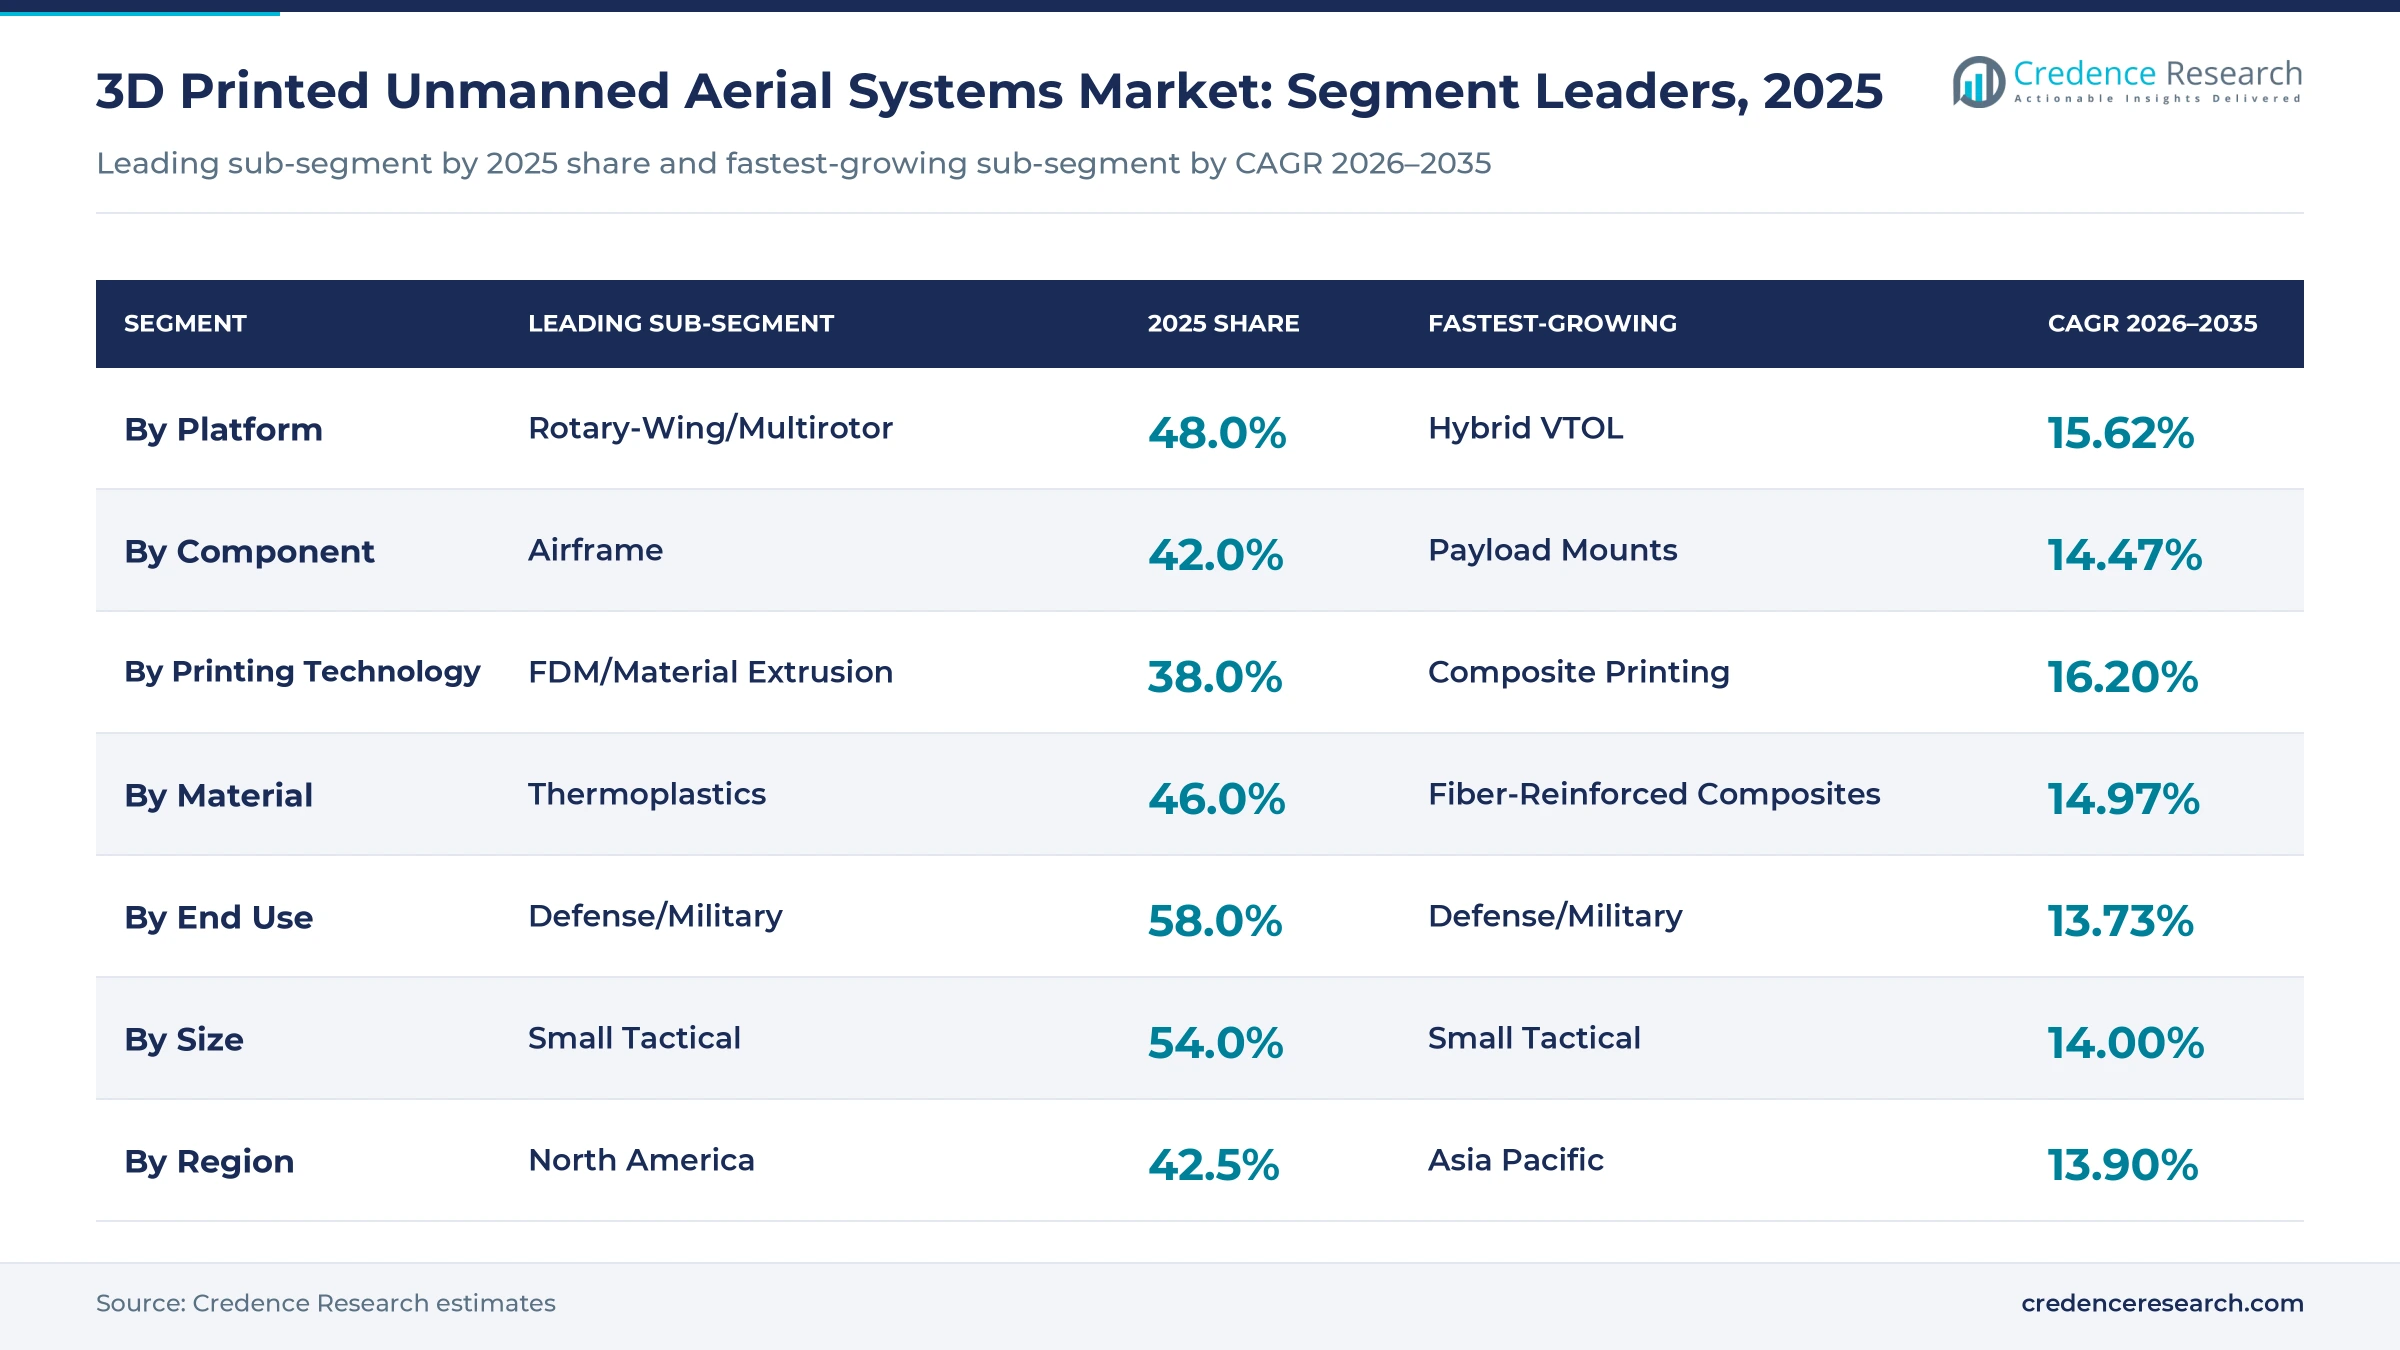Click the Thermoplastics cell
This screenshot has height=1350, width=2400.
(646, 794)
